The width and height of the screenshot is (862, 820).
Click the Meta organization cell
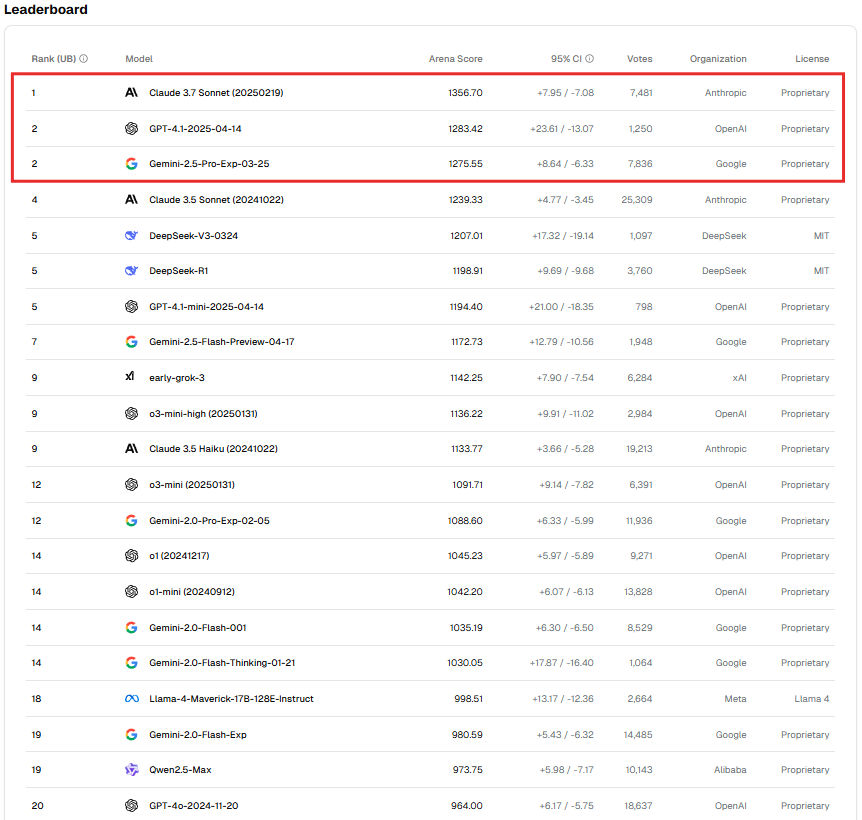coord(735,699)
